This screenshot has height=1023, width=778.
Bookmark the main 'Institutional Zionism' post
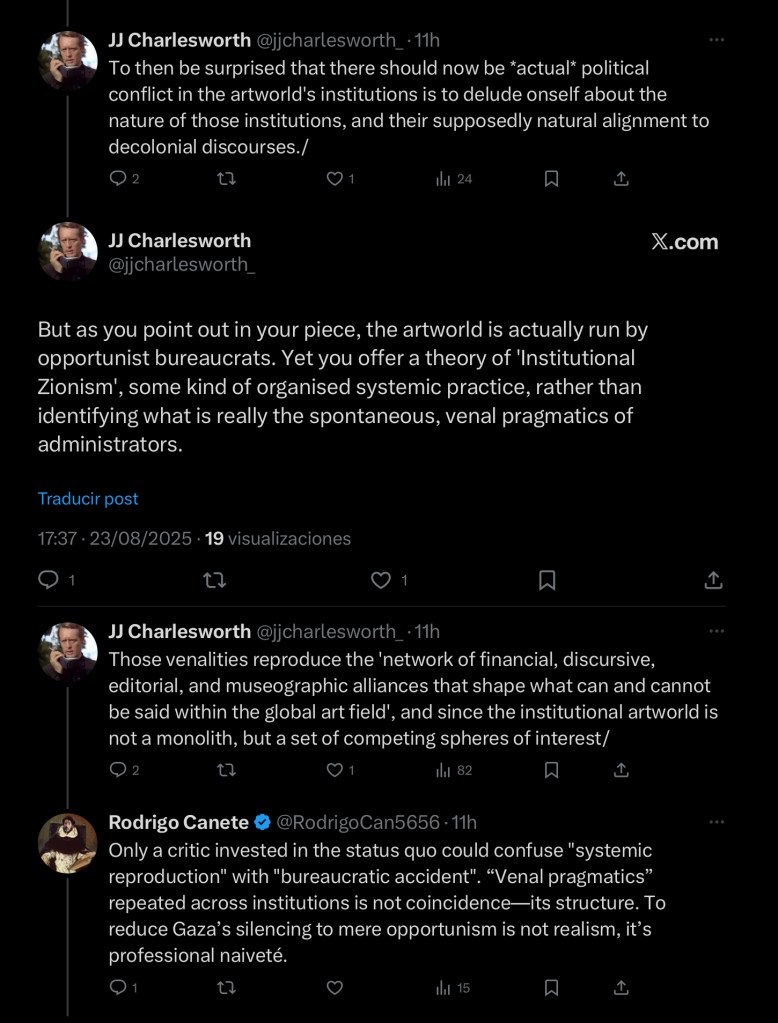coord(547,580)
